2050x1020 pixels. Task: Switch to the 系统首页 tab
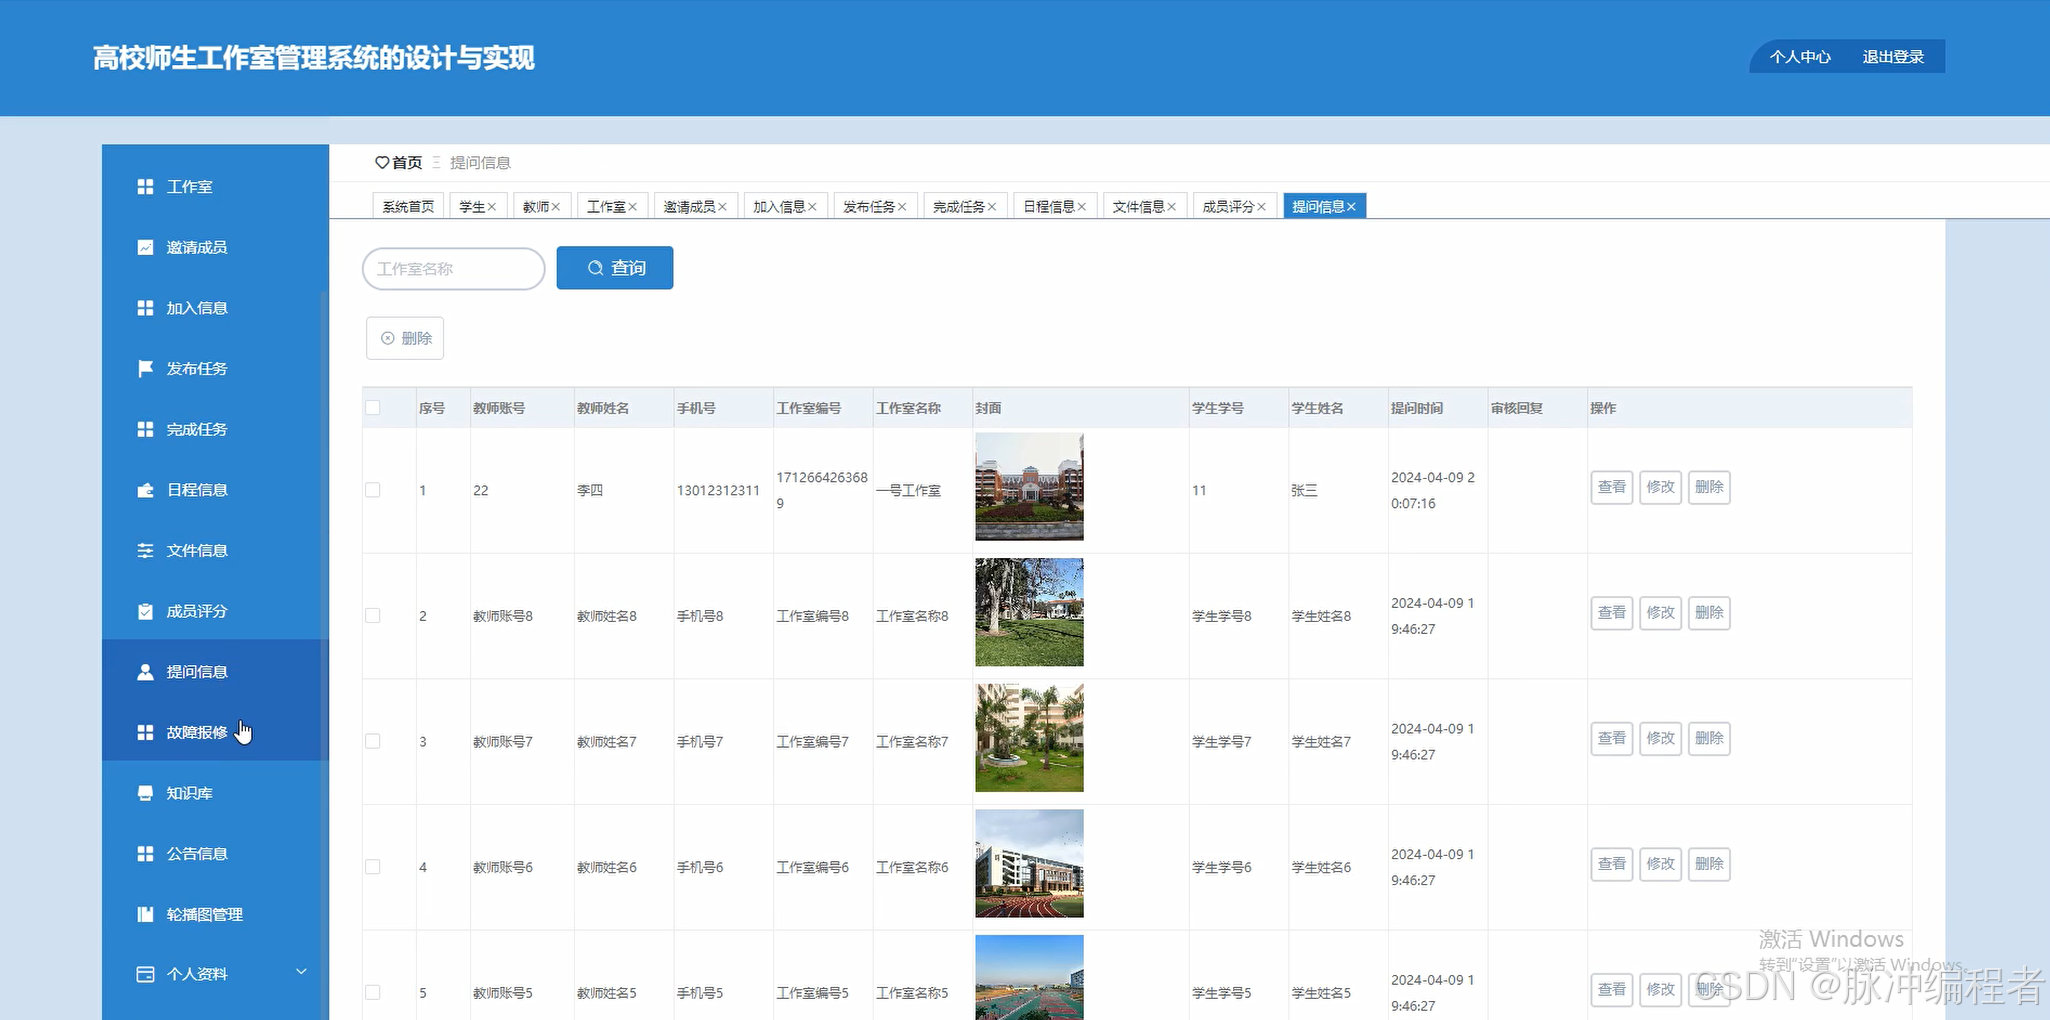pyautogui.click(x=408, y=207)
